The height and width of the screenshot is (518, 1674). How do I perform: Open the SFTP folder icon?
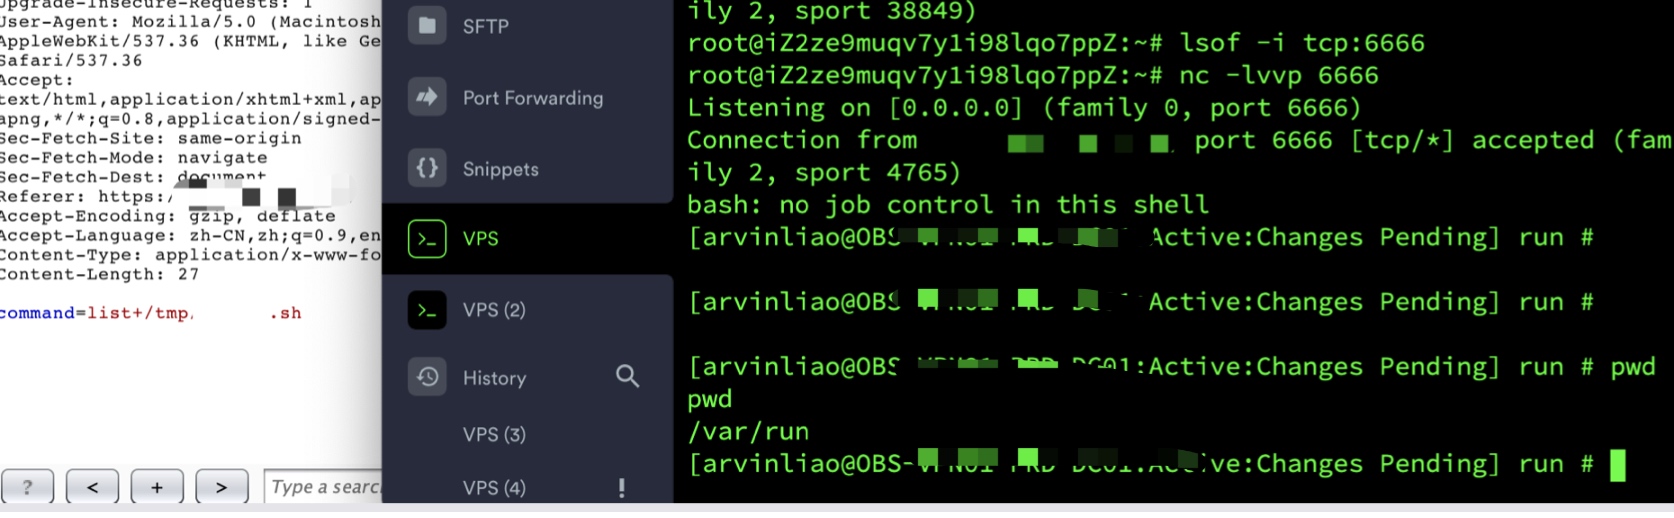427,26
